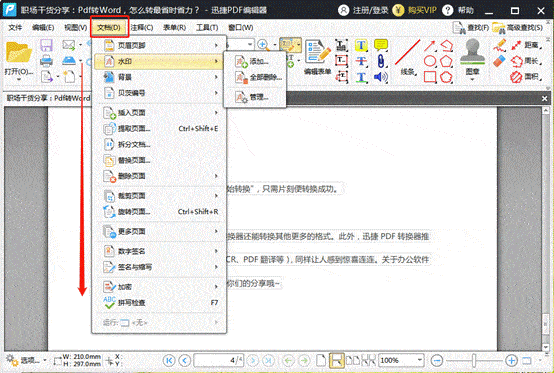
Task: Go to previous page button
Action: [184, 361]
